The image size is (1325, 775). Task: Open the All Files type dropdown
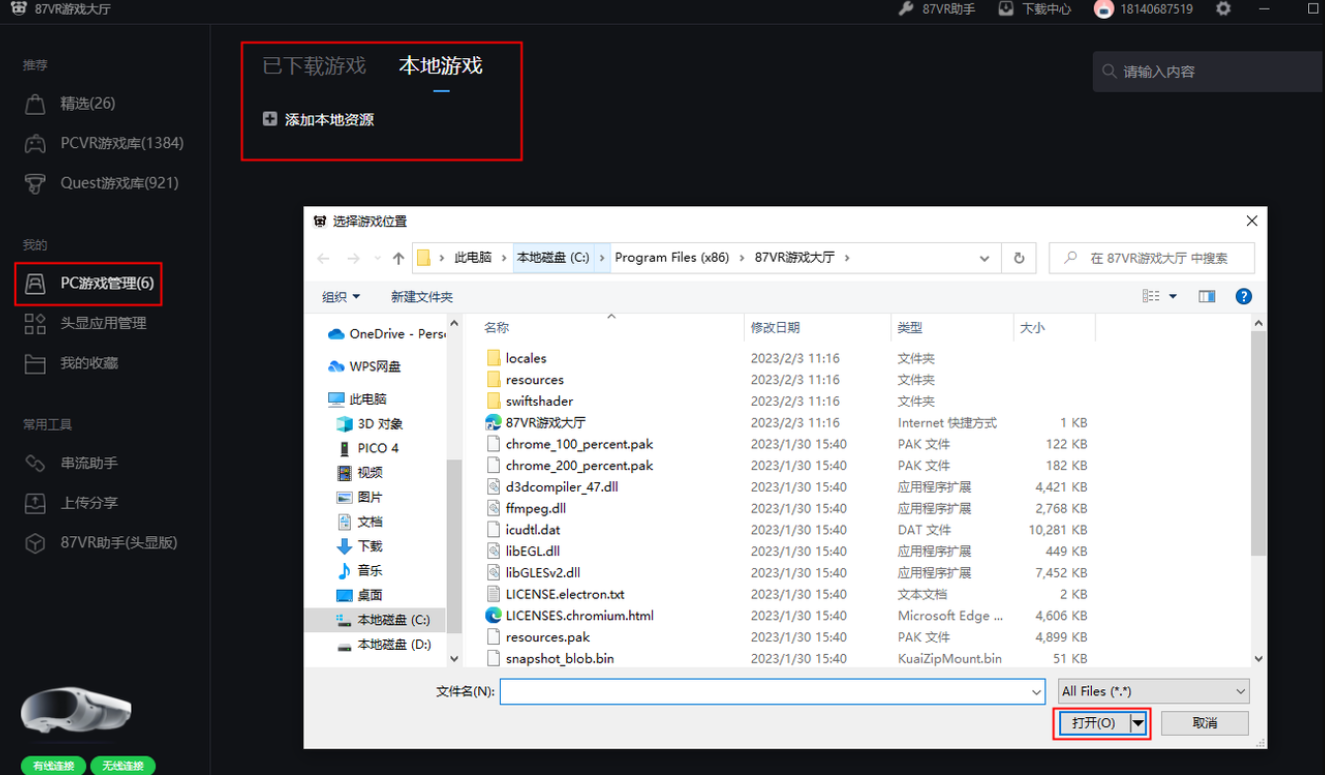click(x=1153, y=691)
